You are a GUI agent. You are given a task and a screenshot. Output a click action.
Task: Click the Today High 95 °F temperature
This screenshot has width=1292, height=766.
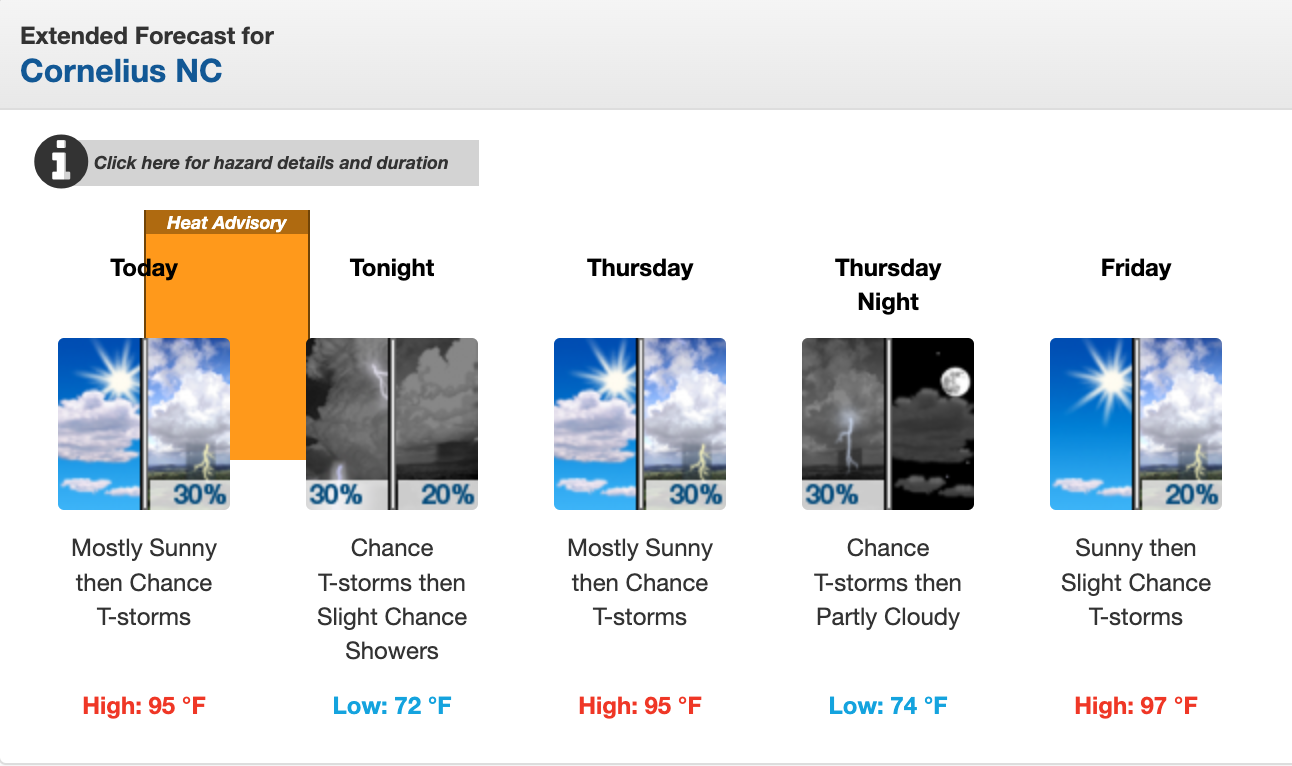coord(144,706)
